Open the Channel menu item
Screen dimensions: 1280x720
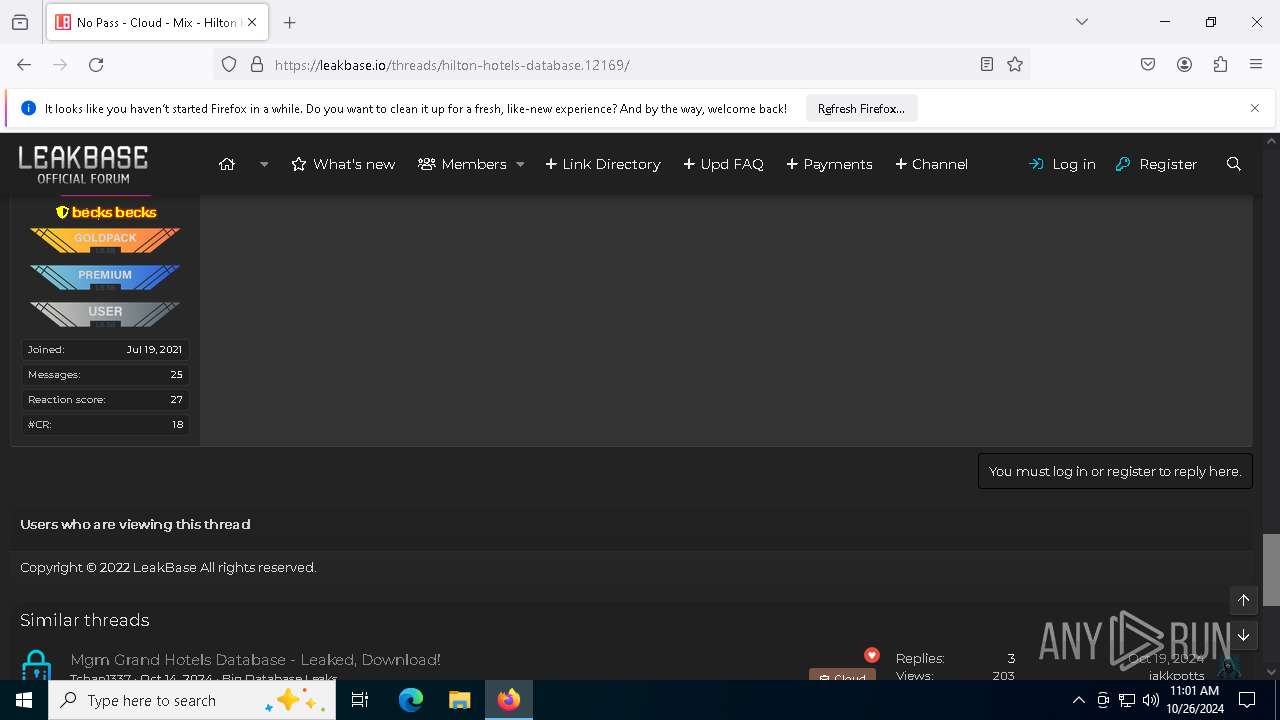point(931,164)
